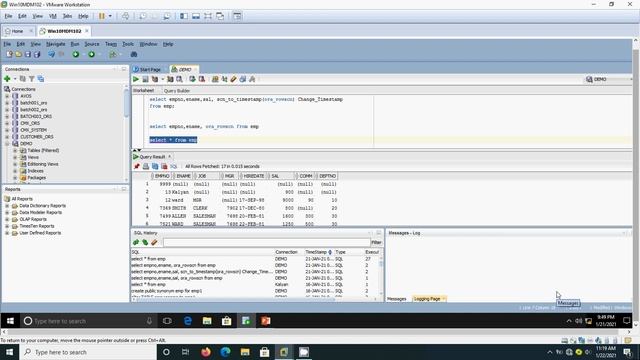Click the filter funnel icon in the Connections panel
This screenshot has width=640, height=360.
click(31, 79)
